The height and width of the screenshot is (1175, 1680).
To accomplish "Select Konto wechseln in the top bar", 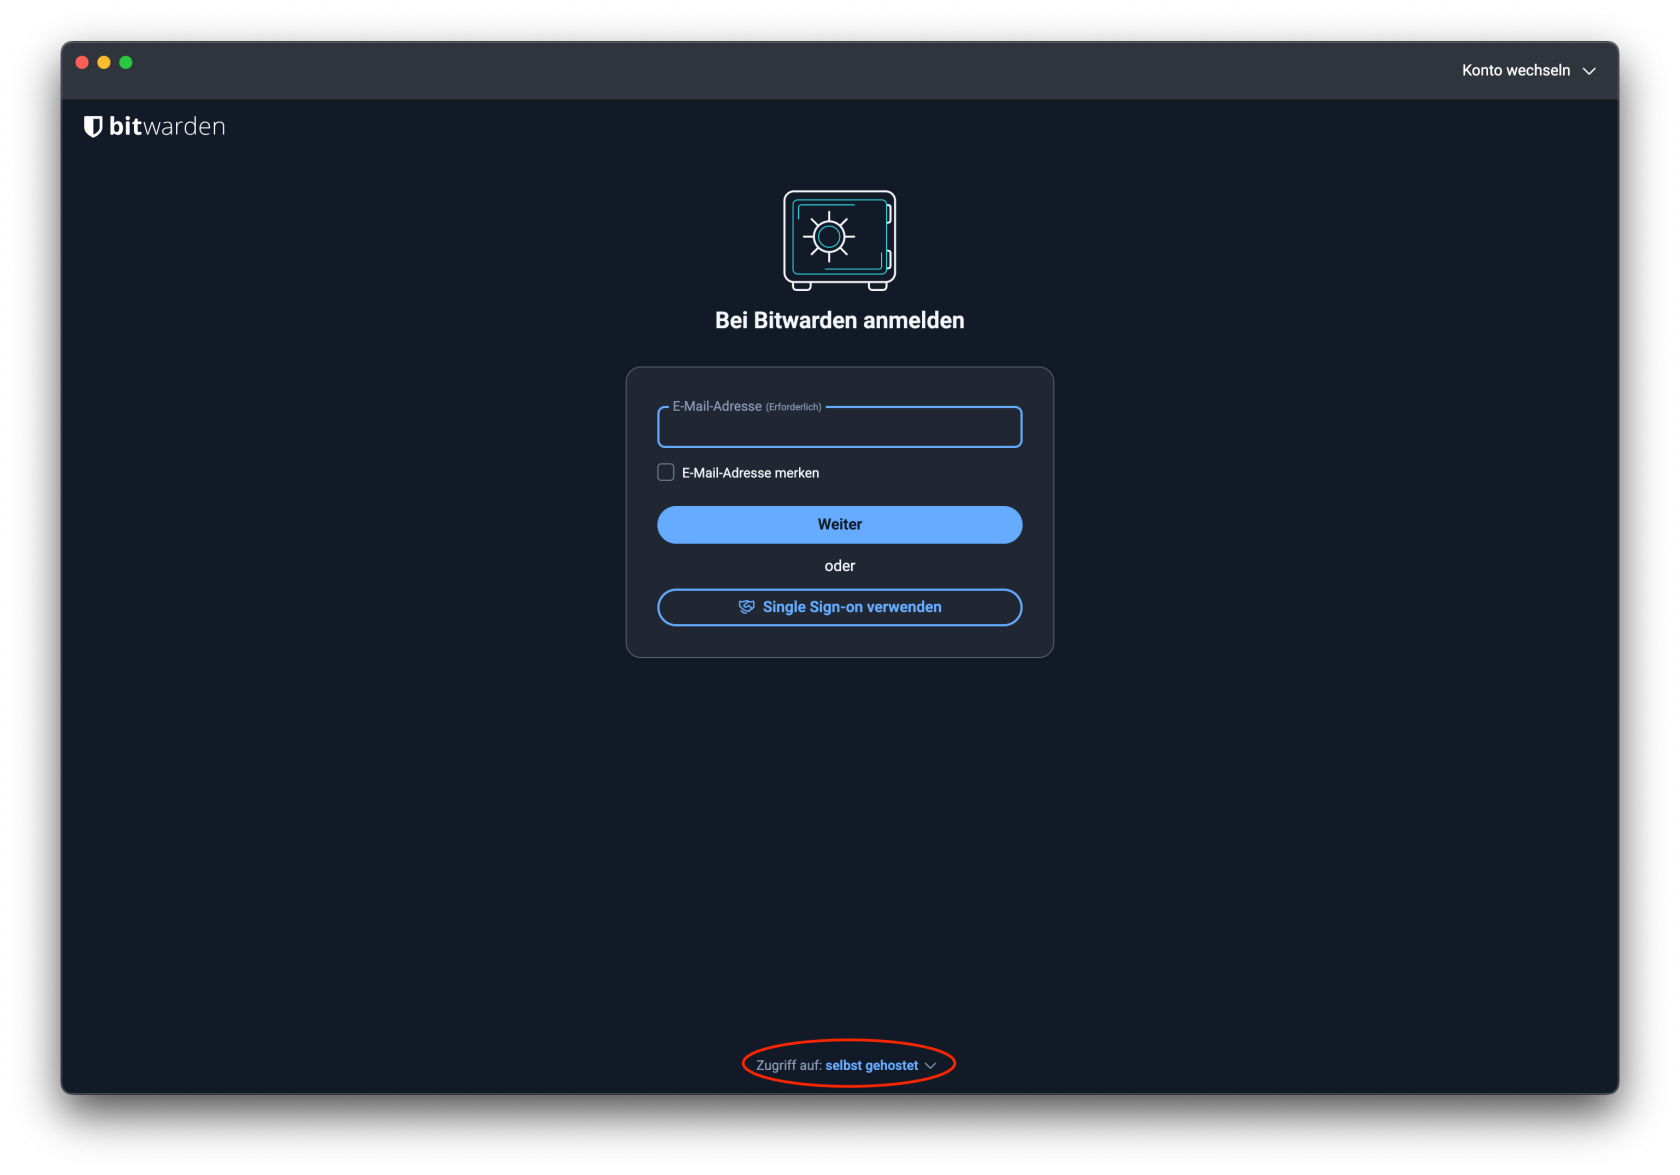I will tap(1516, 70).
